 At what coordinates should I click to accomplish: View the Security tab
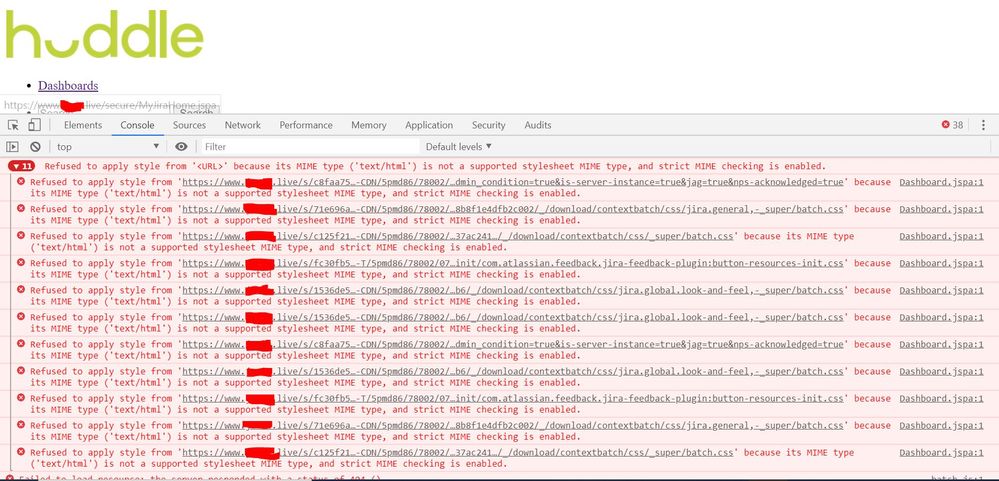(x=489, y=126)
